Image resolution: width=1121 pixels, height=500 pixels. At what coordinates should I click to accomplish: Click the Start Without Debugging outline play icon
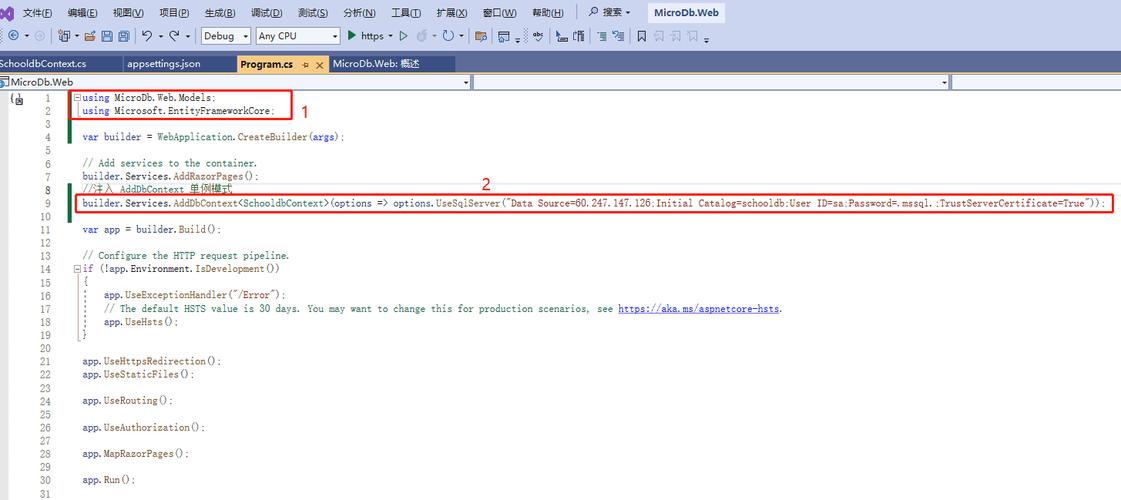coord(402,36)
